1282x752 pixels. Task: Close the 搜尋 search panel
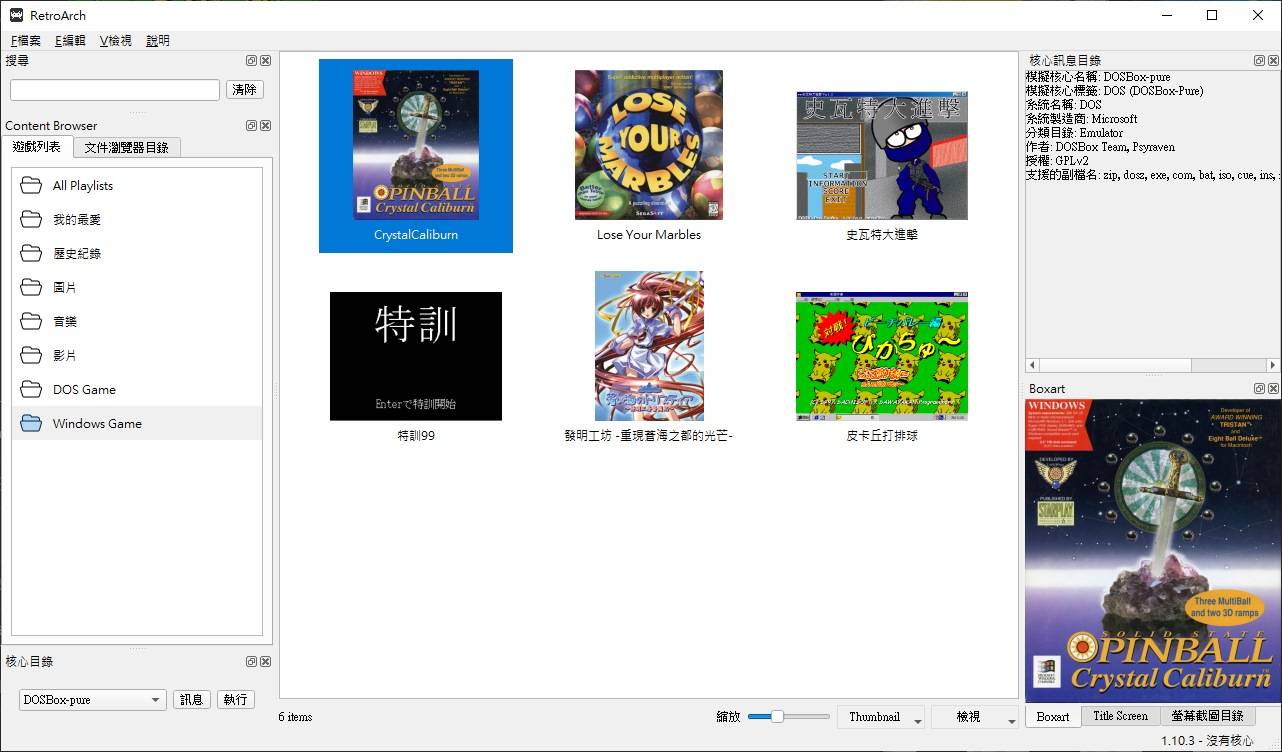pyautogui.click(x=266, y=61)
